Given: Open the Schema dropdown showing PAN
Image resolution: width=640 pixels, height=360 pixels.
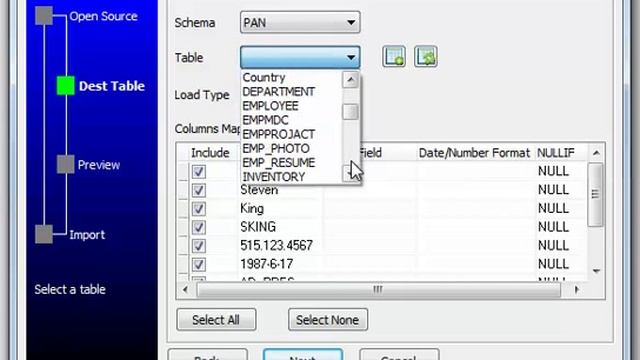Looking at the screenshot, I should [300, 22].
